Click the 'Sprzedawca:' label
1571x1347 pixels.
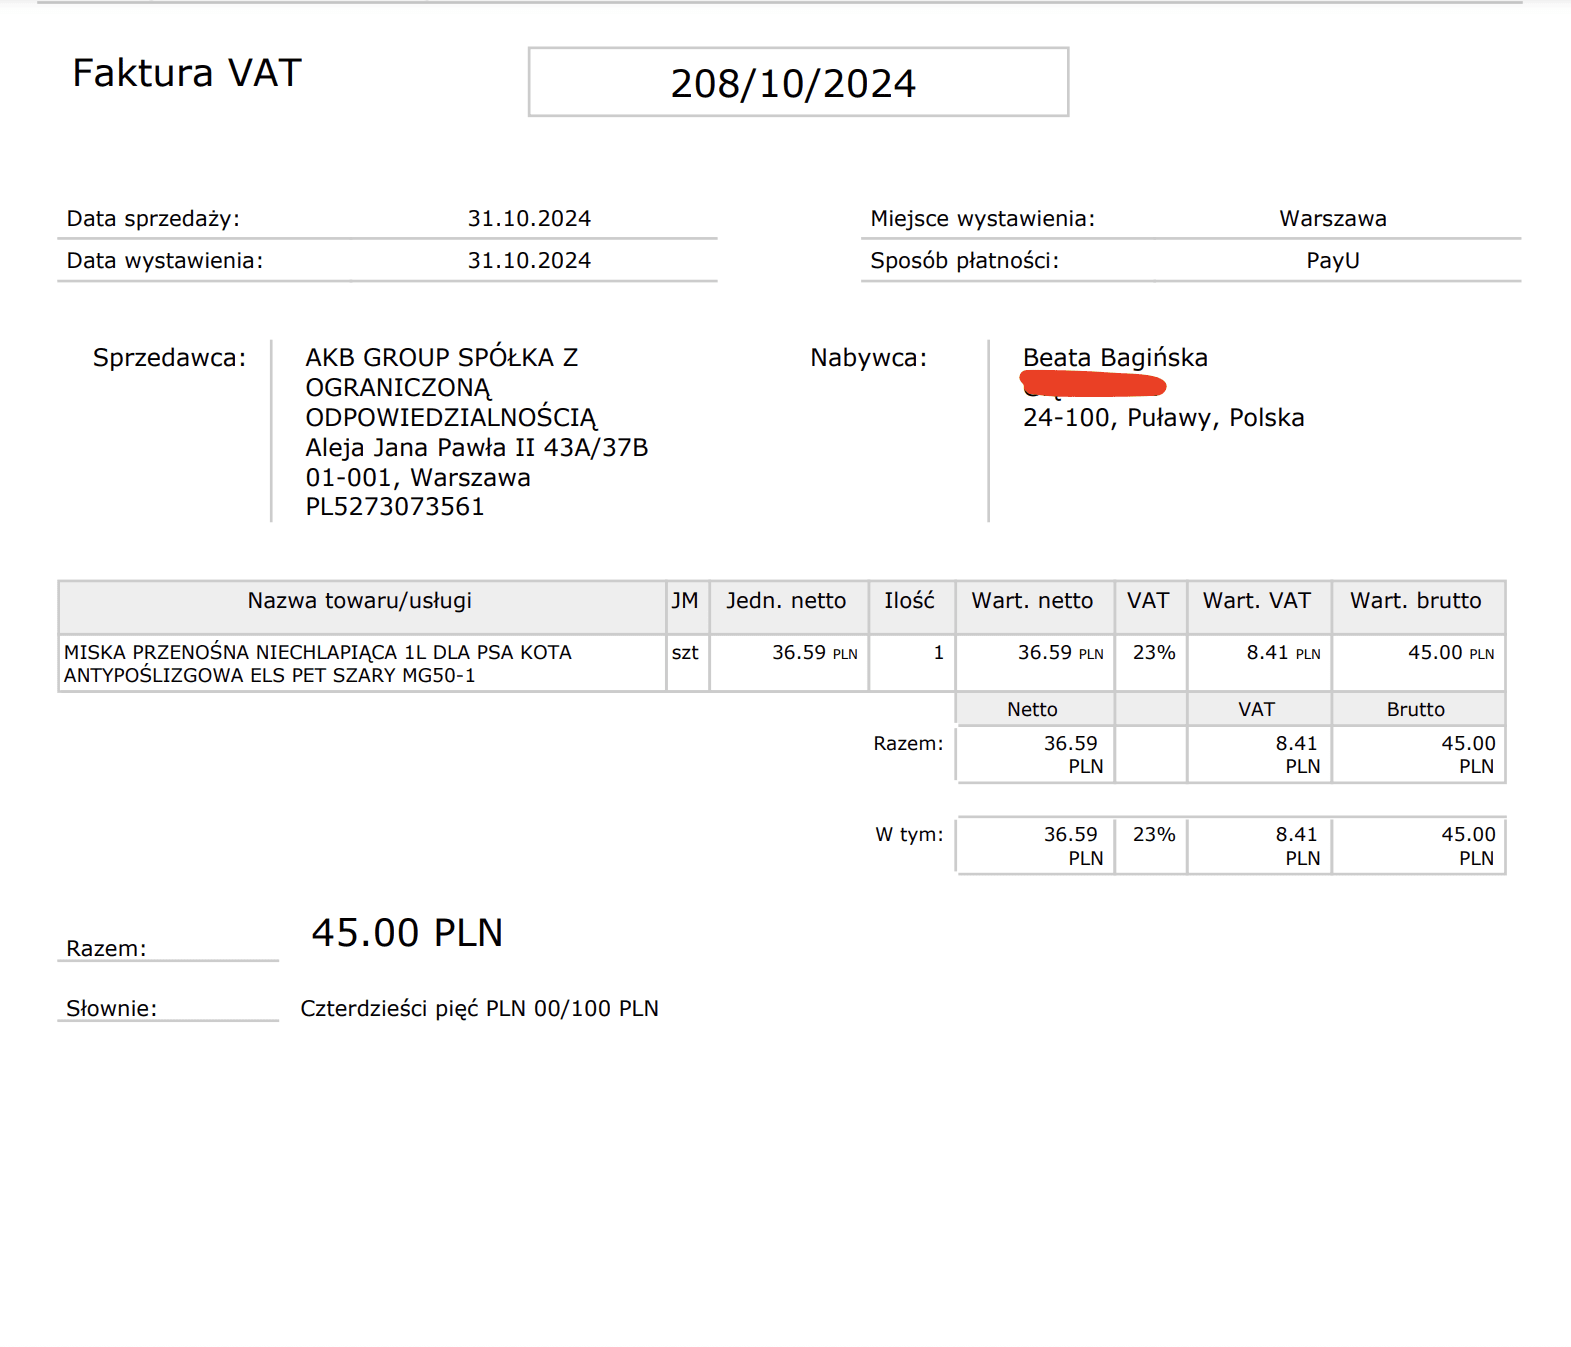[x=169, y=358]
